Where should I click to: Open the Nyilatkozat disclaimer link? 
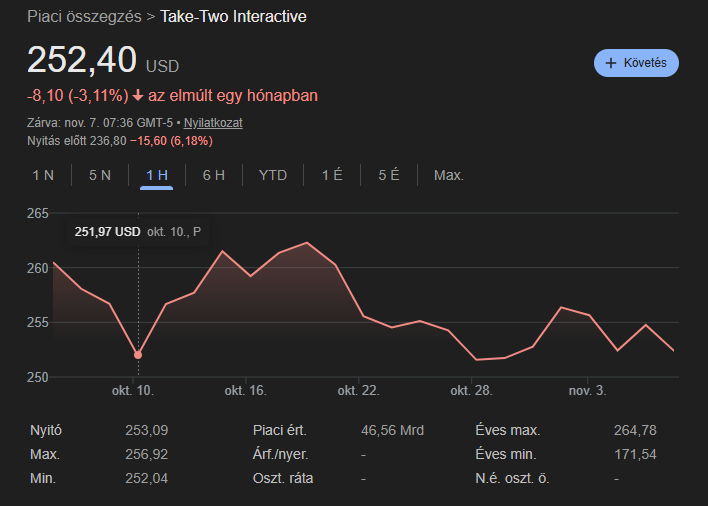point(213,123)
